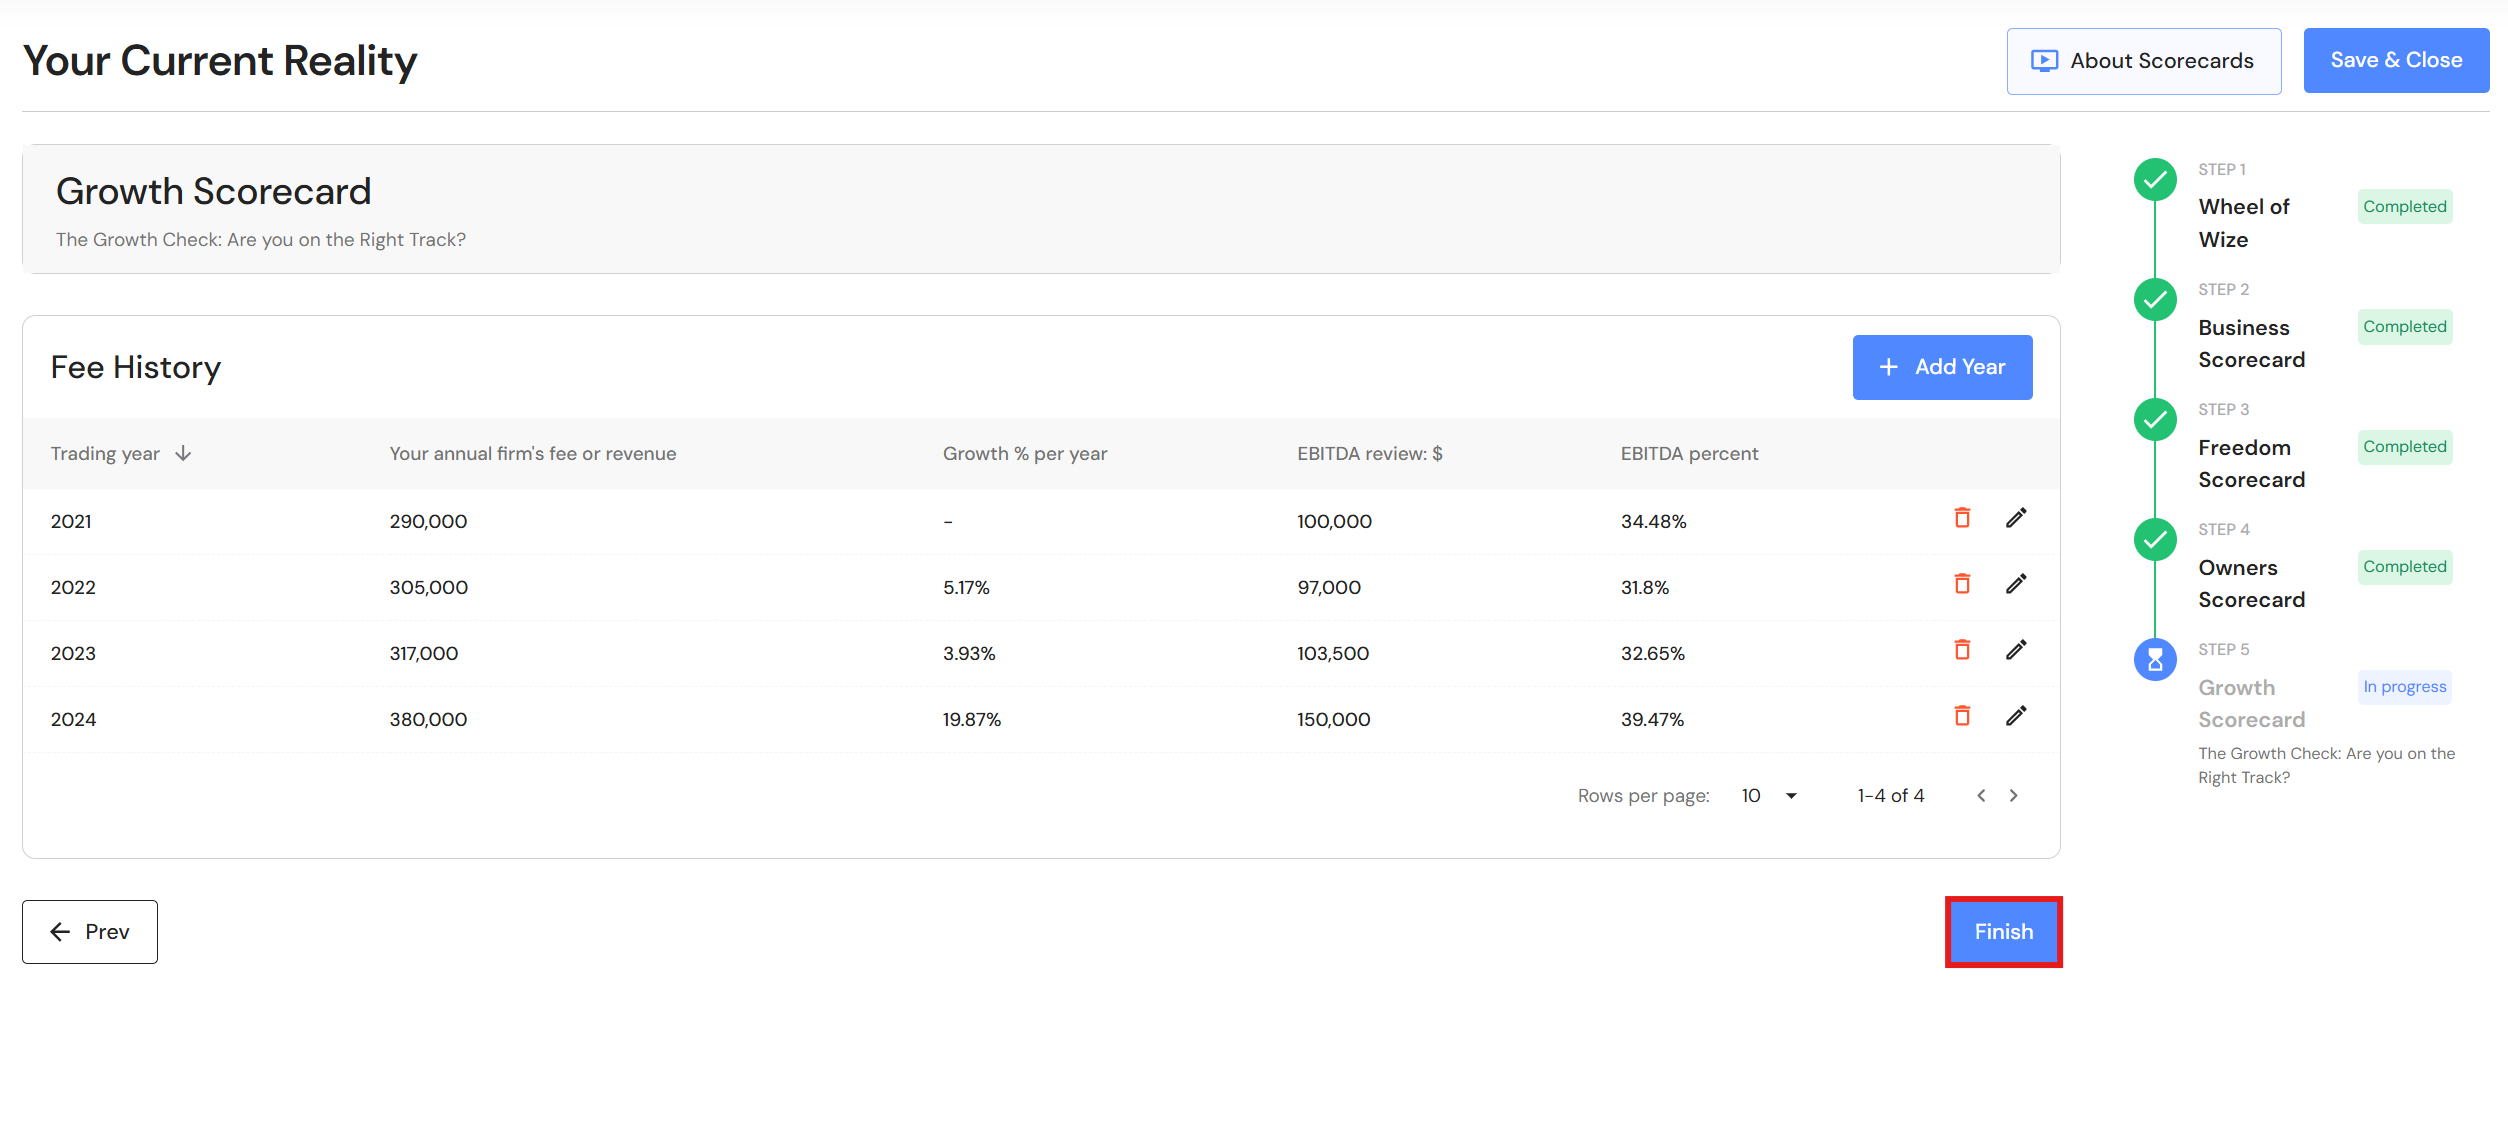The width and height of the screenshot is (2508, 1141).
Task: Click the Finish button
Action: [x=2003, y=932]
